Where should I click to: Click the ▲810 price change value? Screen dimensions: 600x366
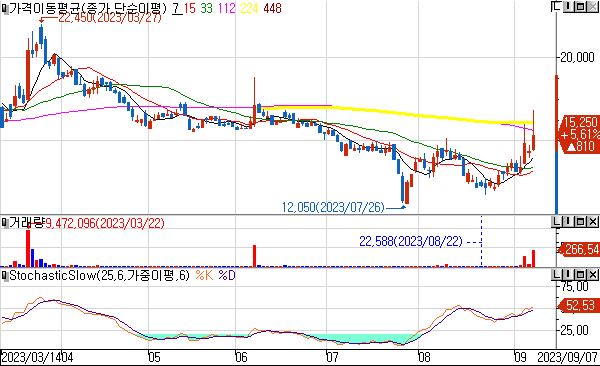[x=580, y=146]
